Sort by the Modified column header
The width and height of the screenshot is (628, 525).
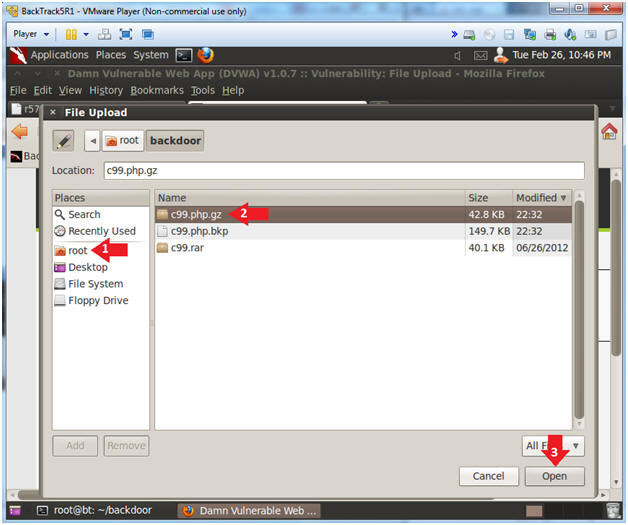[x=542, y=198]
